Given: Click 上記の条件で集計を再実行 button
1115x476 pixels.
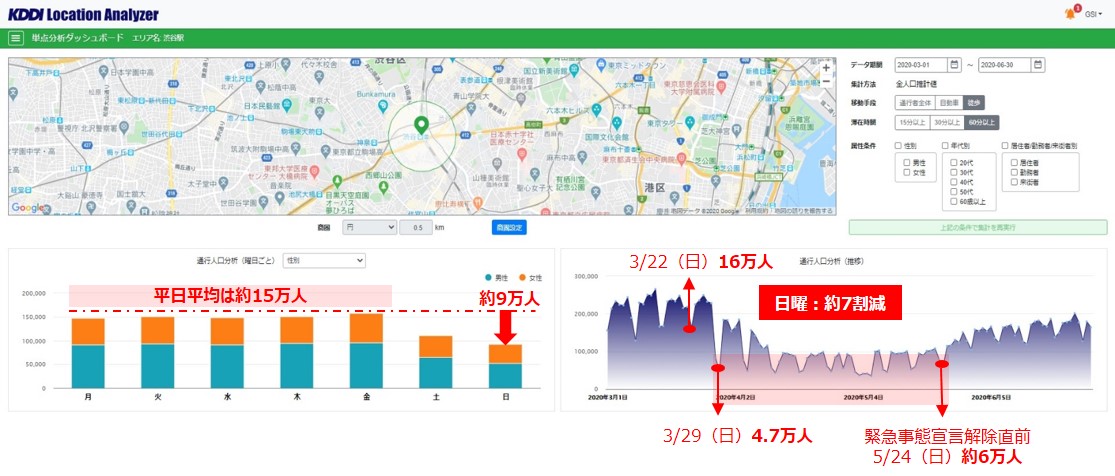Looking at the screenshot, I should point(978,228).
